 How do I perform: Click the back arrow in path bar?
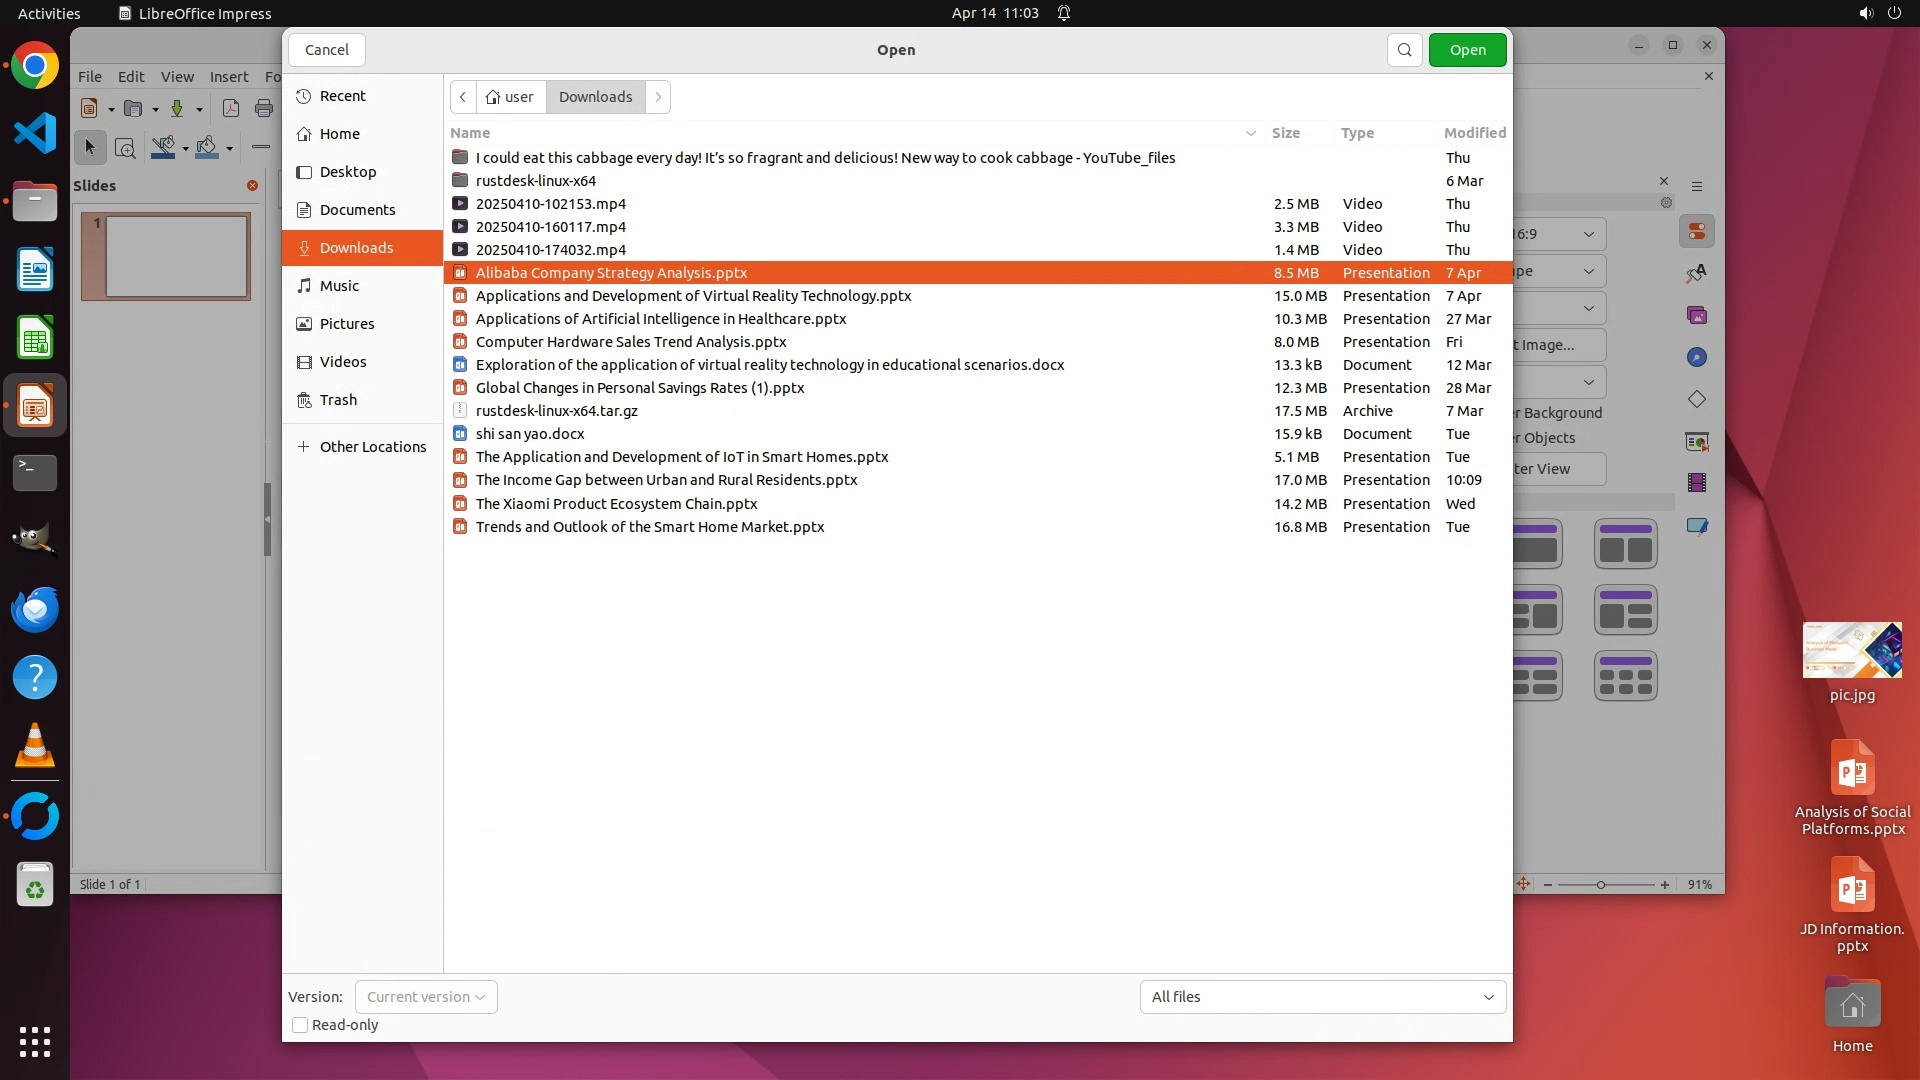pyautogui.click(x=463, y=97)
